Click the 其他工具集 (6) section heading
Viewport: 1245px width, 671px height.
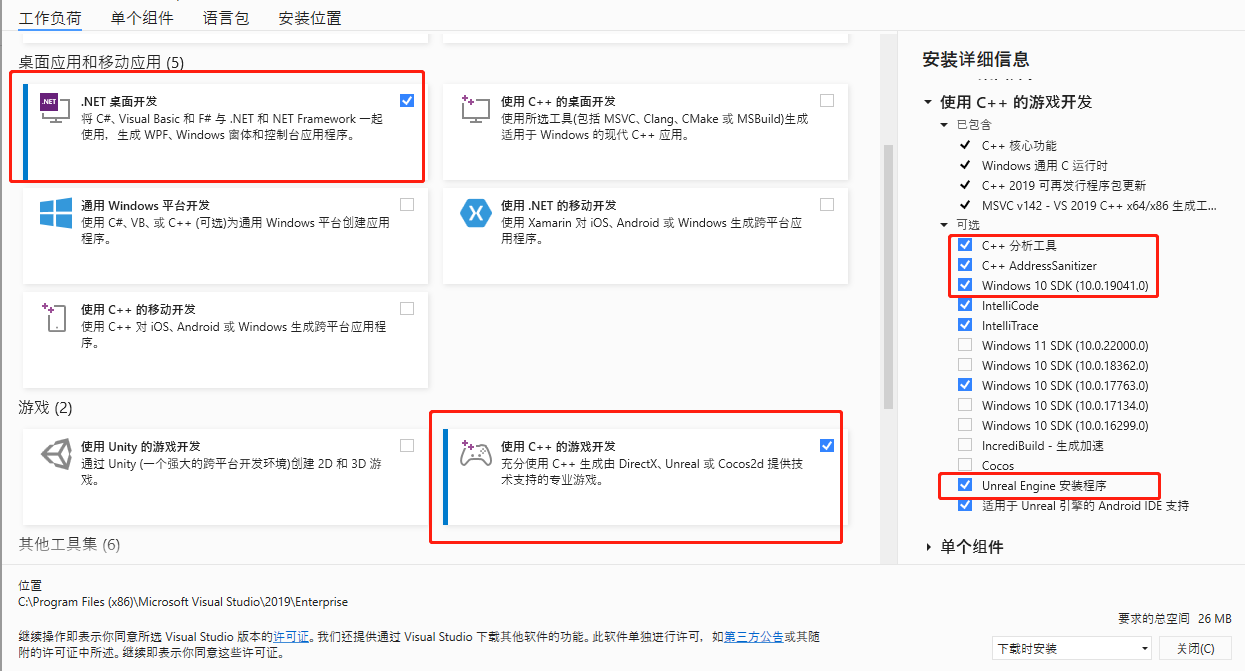[x=69, y=544]
